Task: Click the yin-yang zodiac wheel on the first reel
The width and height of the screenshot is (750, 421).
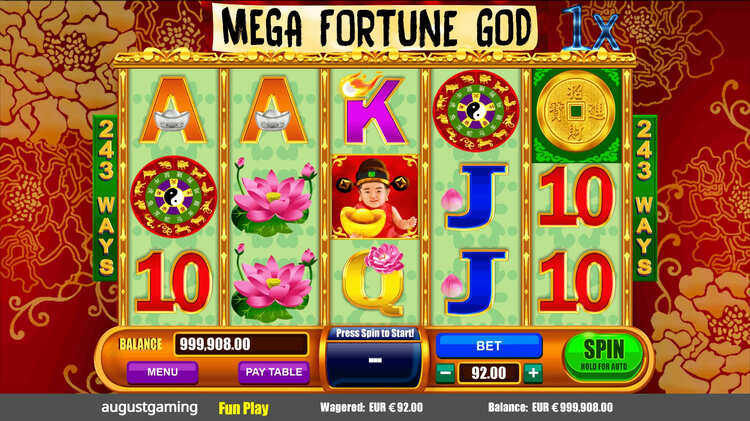Action: tap(173, 197)
